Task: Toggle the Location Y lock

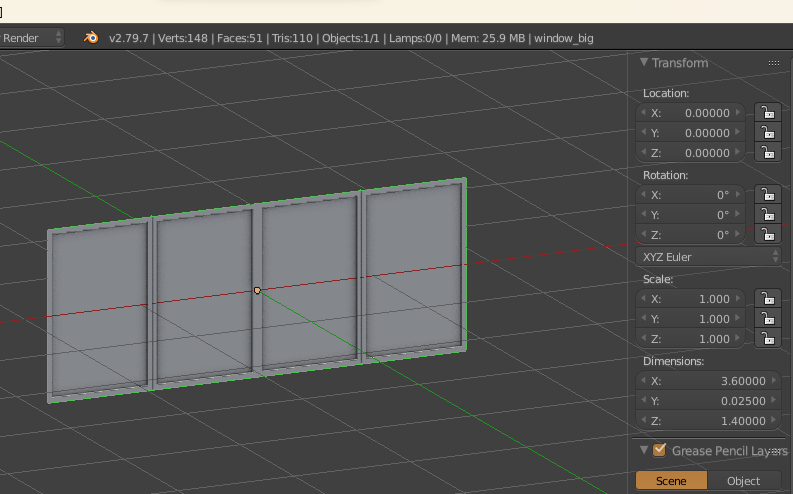Action: [x=767, y=133]
